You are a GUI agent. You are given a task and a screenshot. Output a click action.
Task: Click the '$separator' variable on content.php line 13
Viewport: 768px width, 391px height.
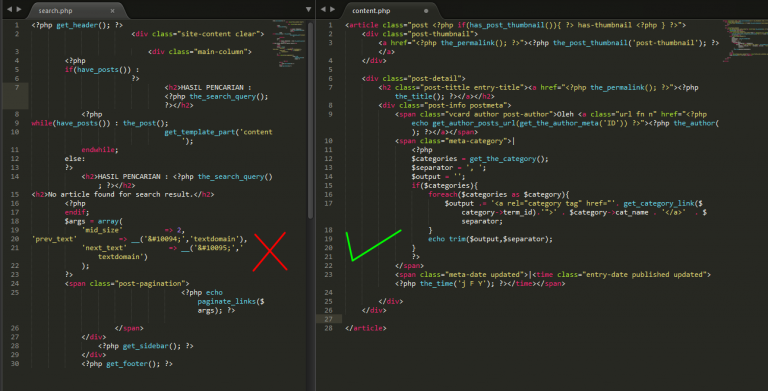(x=432, y=168)
